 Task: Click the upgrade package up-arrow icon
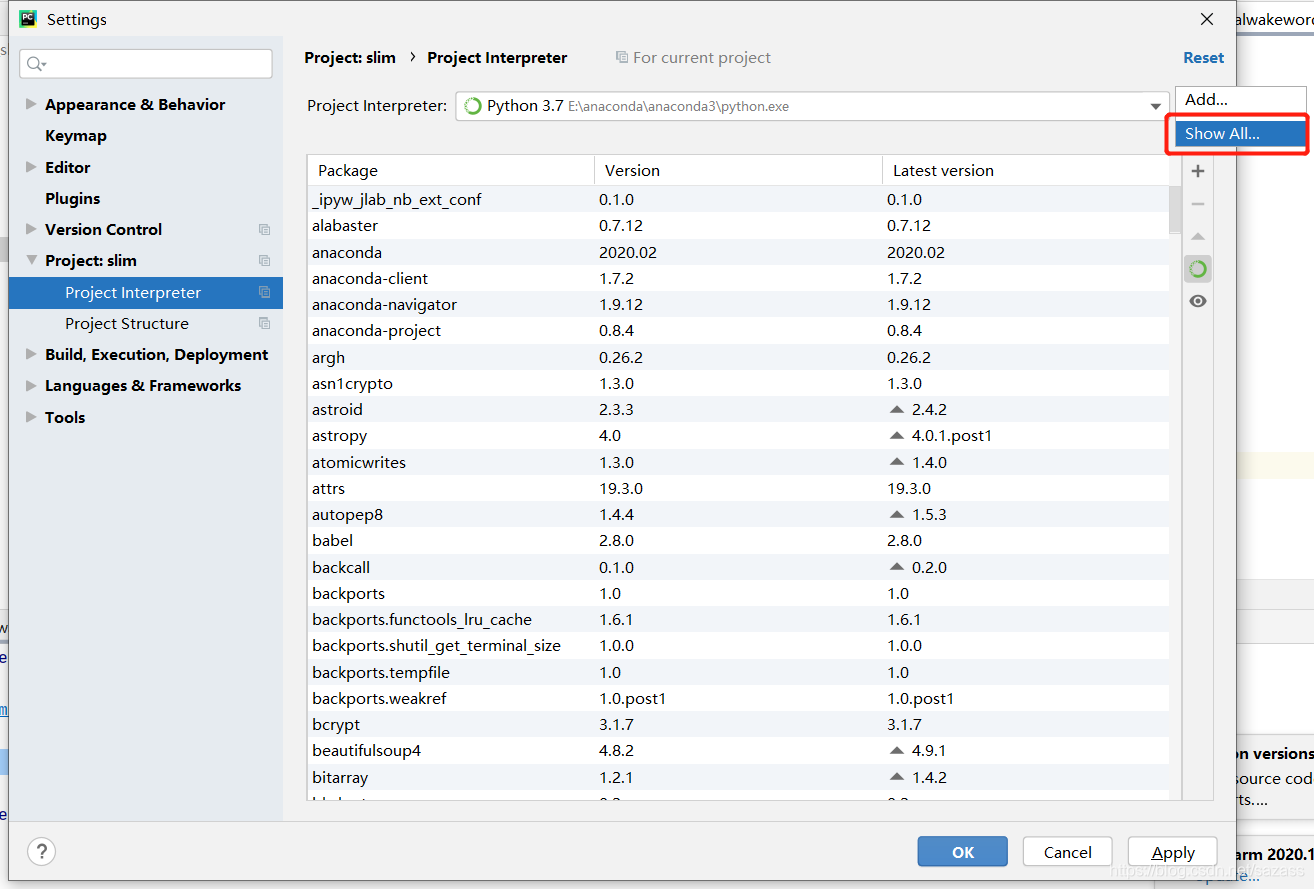(x=1198, y=237)
